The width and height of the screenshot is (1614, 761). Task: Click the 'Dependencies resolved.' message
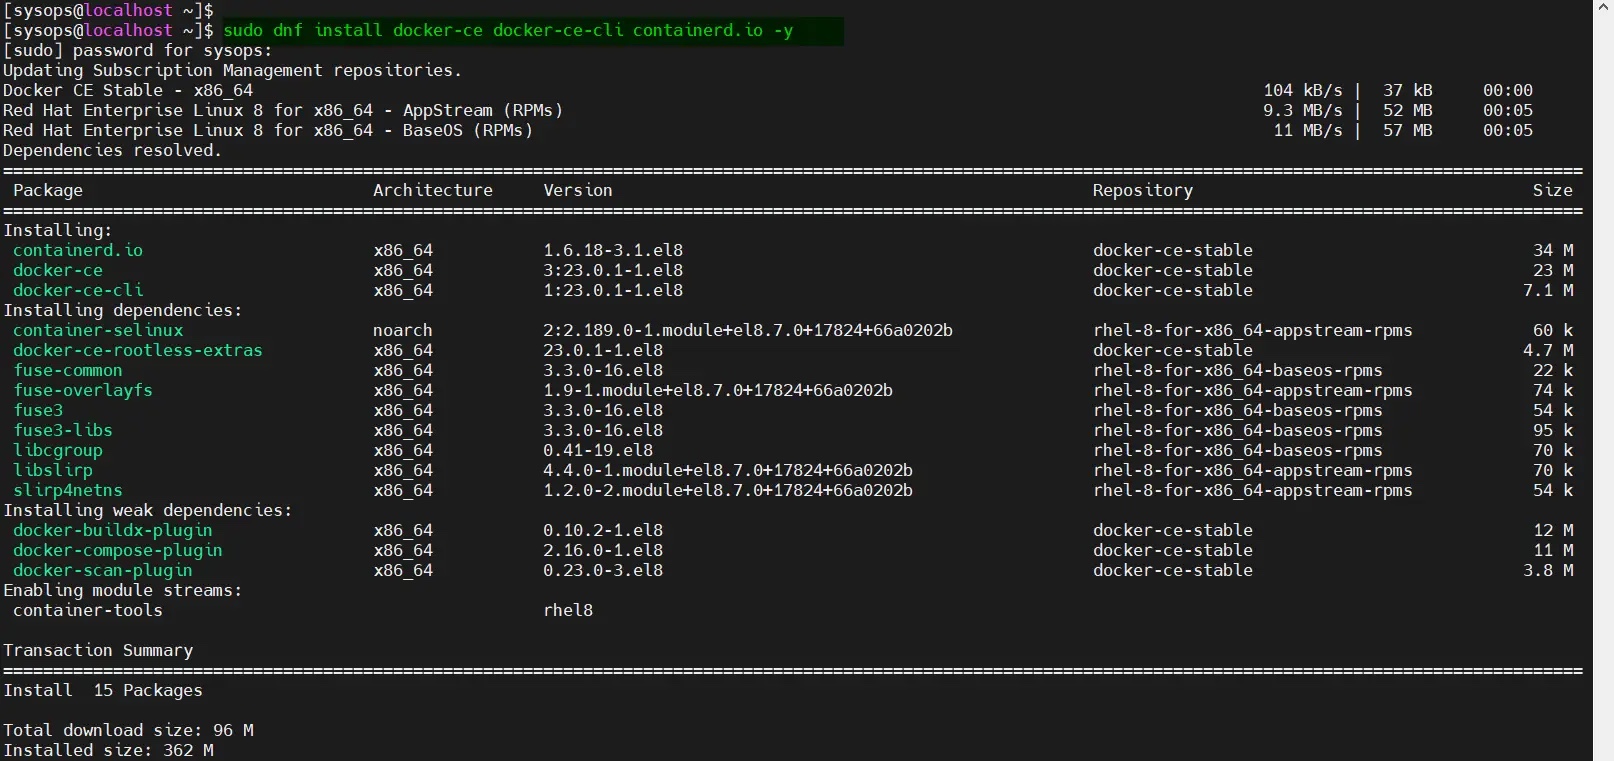pos(112,150)
